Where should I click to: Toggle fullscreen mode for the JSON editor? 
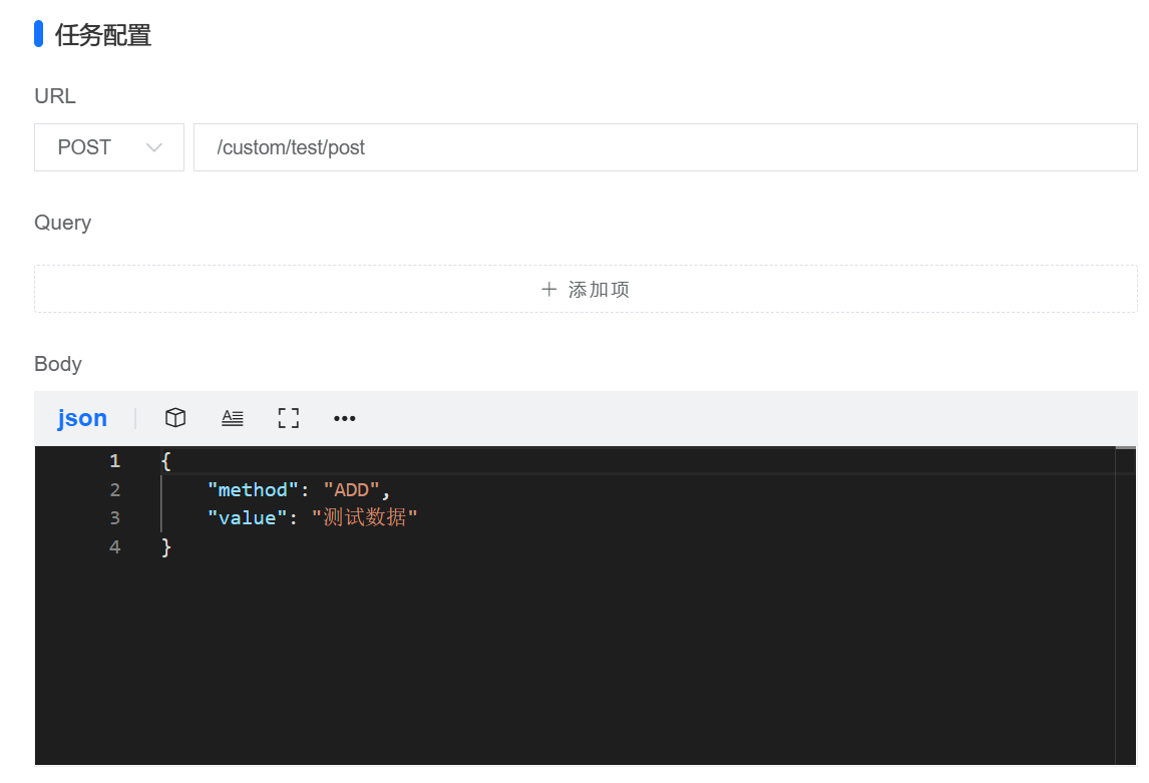pos(288,418)
